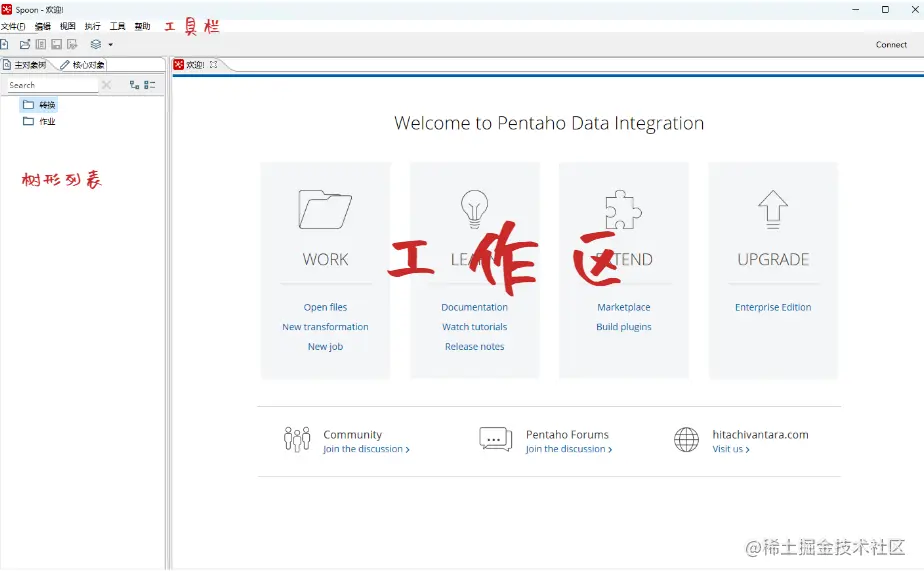
Task: Click the New file toolbar icon
Action: (x=4, y=44)
